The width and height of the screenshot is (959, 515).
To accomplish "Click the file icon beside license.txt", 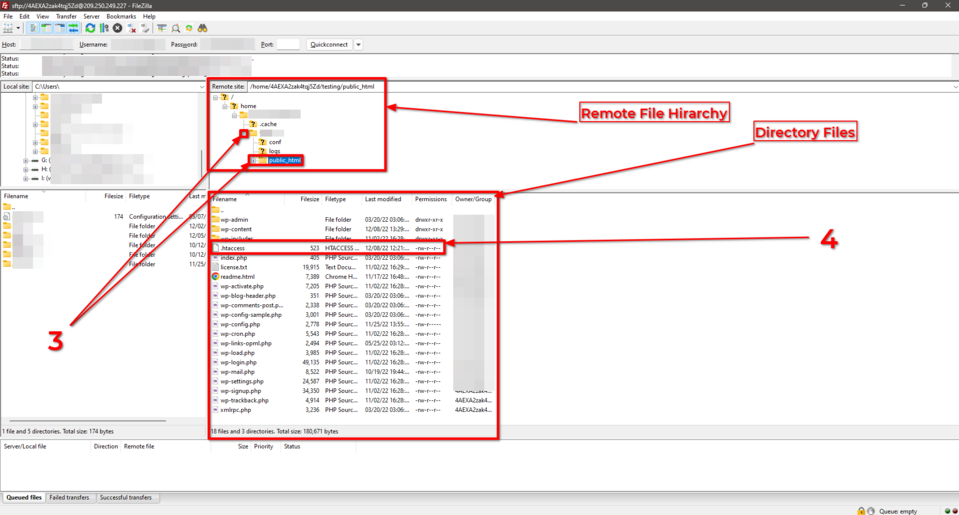I will point(215,267).
